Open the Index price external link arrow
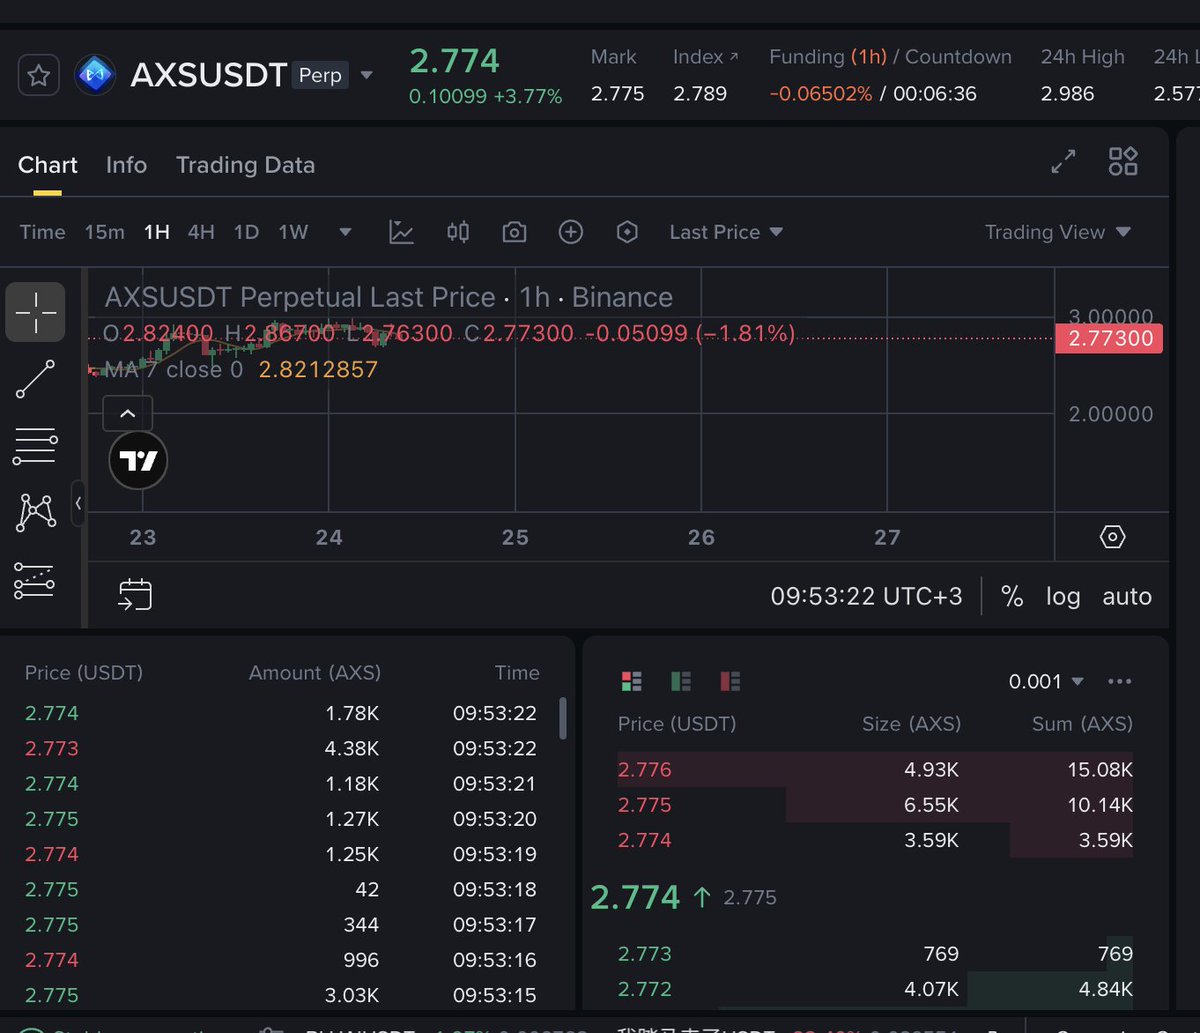The height and width of the screenshot is (1033, 1200). (734, 57)
